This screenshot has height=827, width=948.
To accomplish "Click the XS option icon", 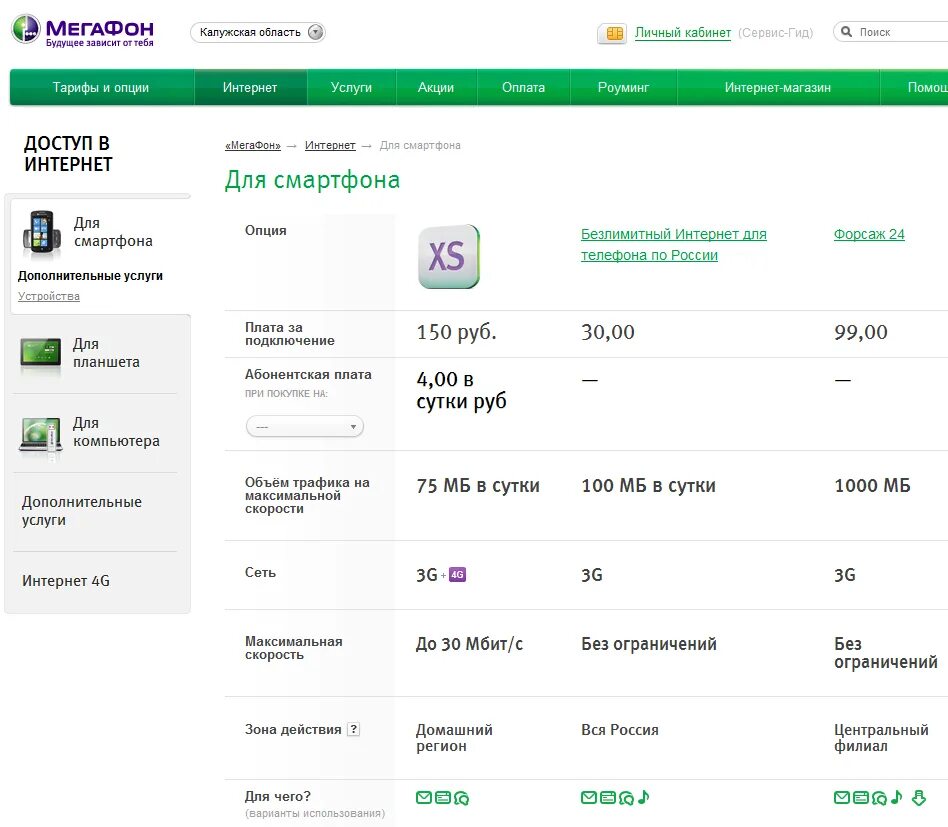I will 449,256.
